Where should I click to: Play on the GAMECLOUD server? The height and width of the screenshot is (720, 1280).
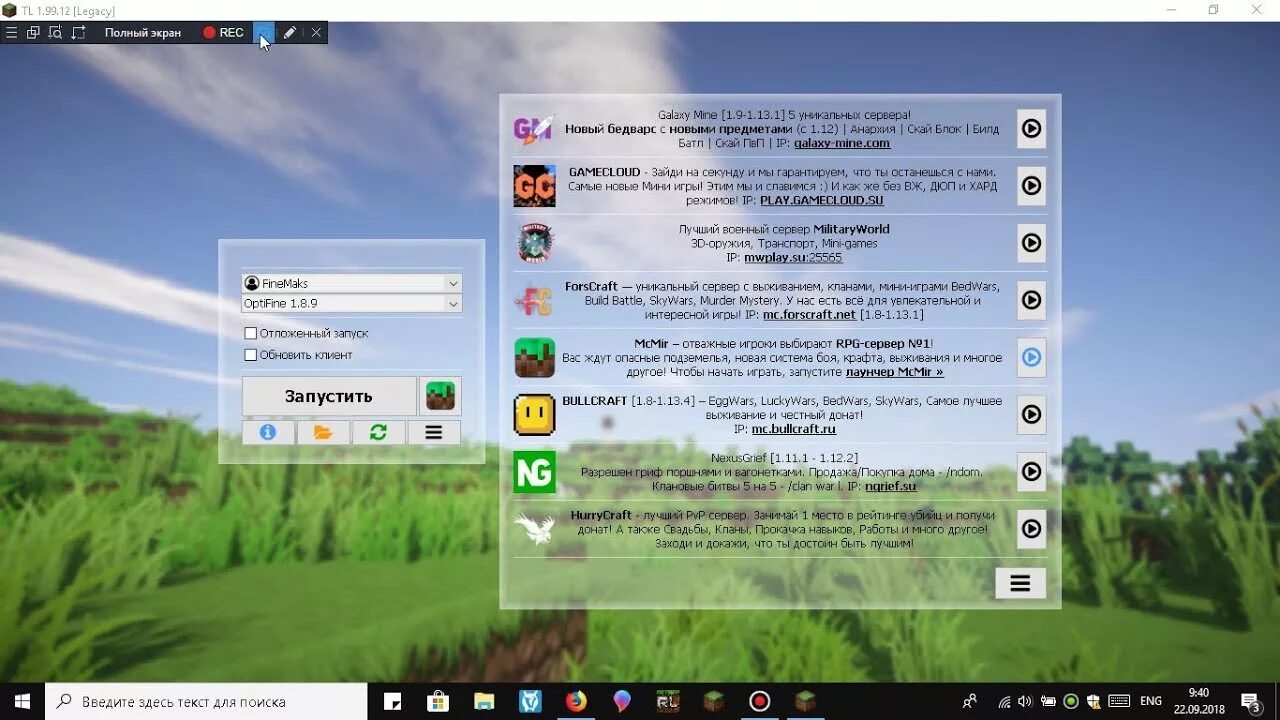point(1031,186)
